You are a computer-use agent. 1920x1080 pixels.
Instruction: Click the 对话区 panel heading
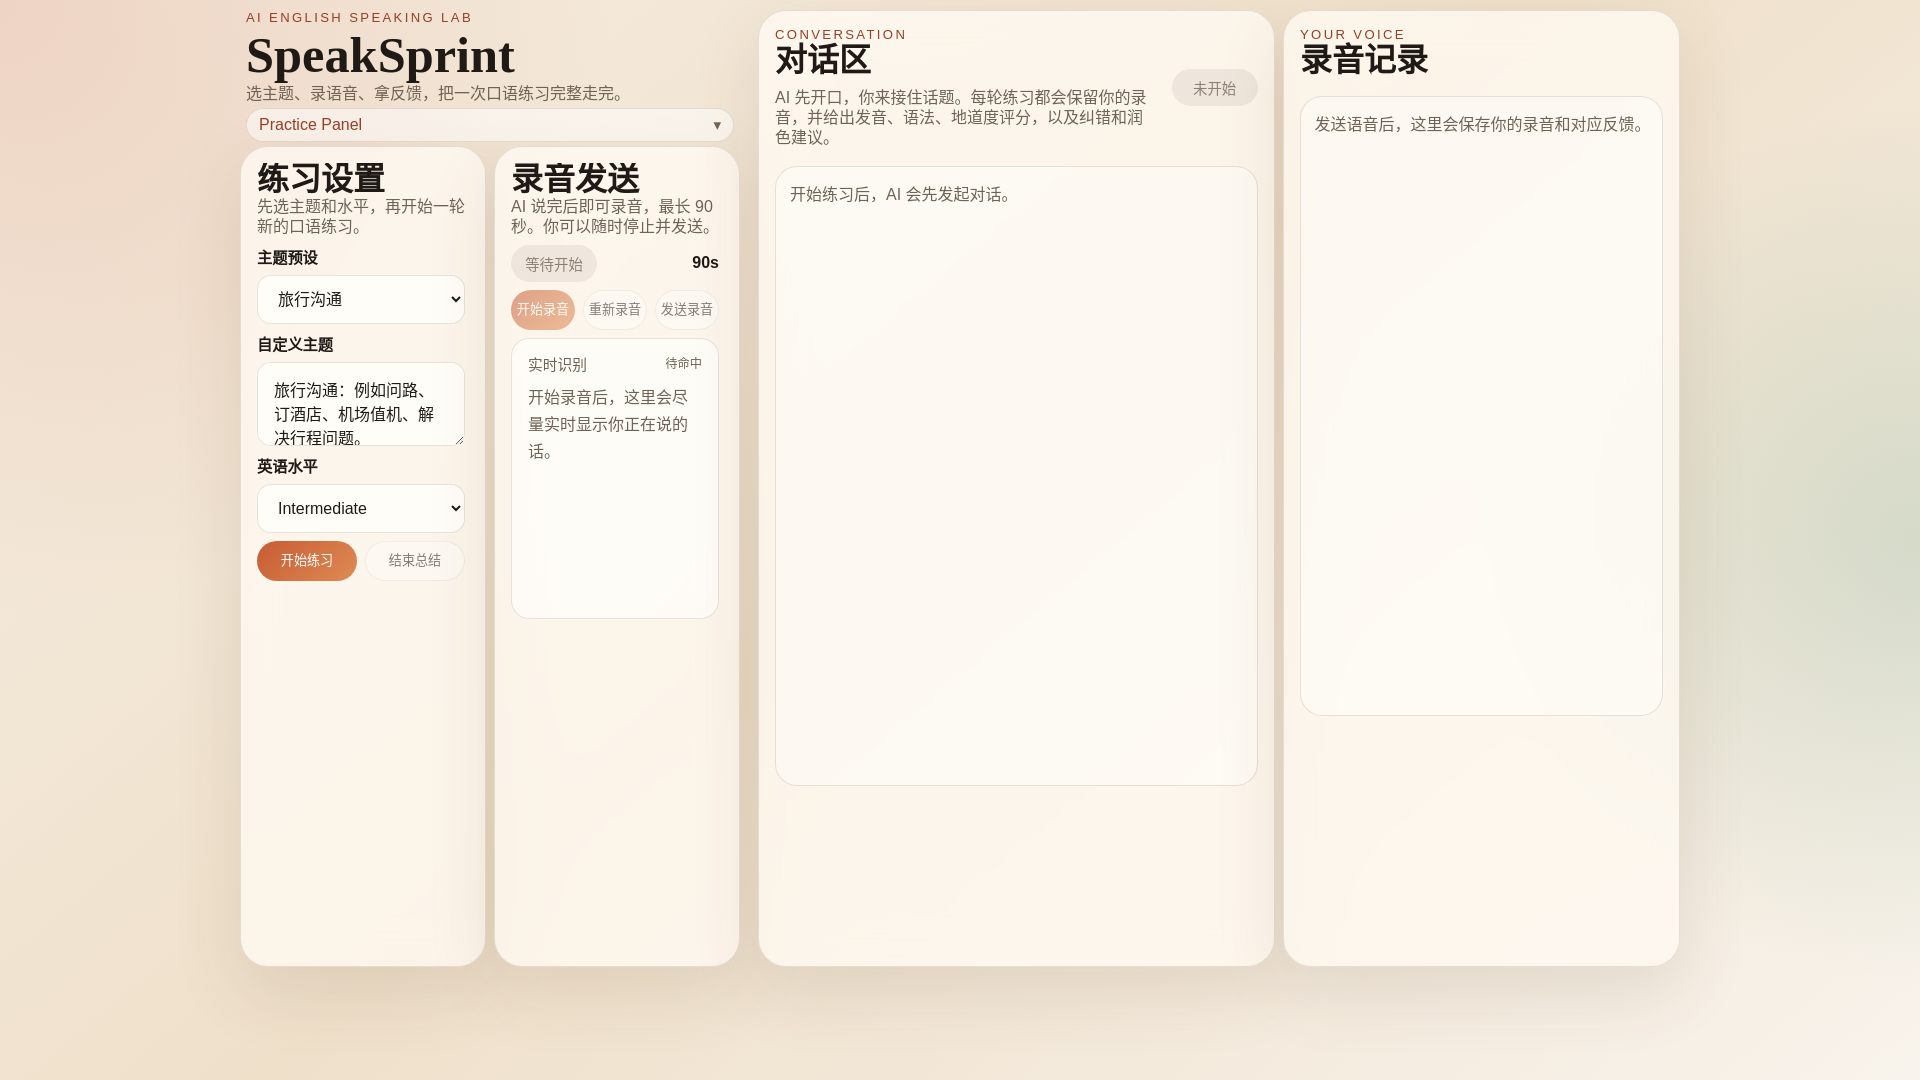coord(822,60)
